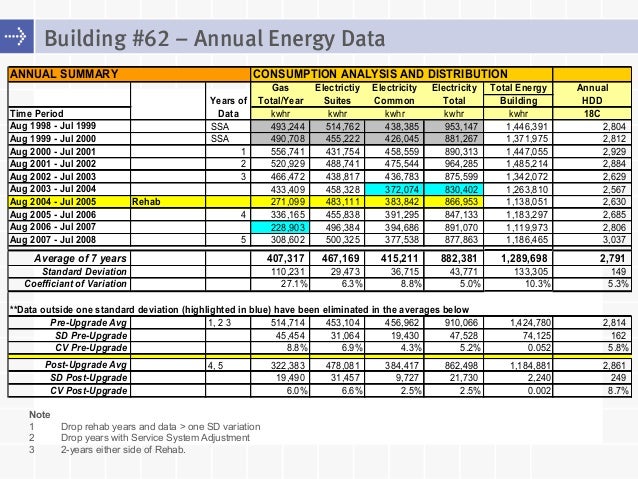
Task: Select the 'Time Period' column header
Action: 37,114
